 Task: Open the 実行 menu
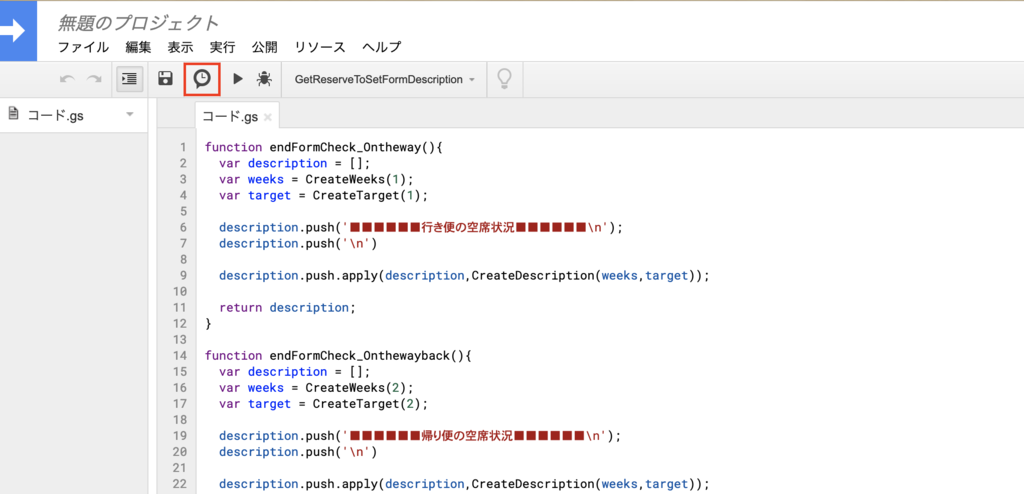[x=222, y=47]
